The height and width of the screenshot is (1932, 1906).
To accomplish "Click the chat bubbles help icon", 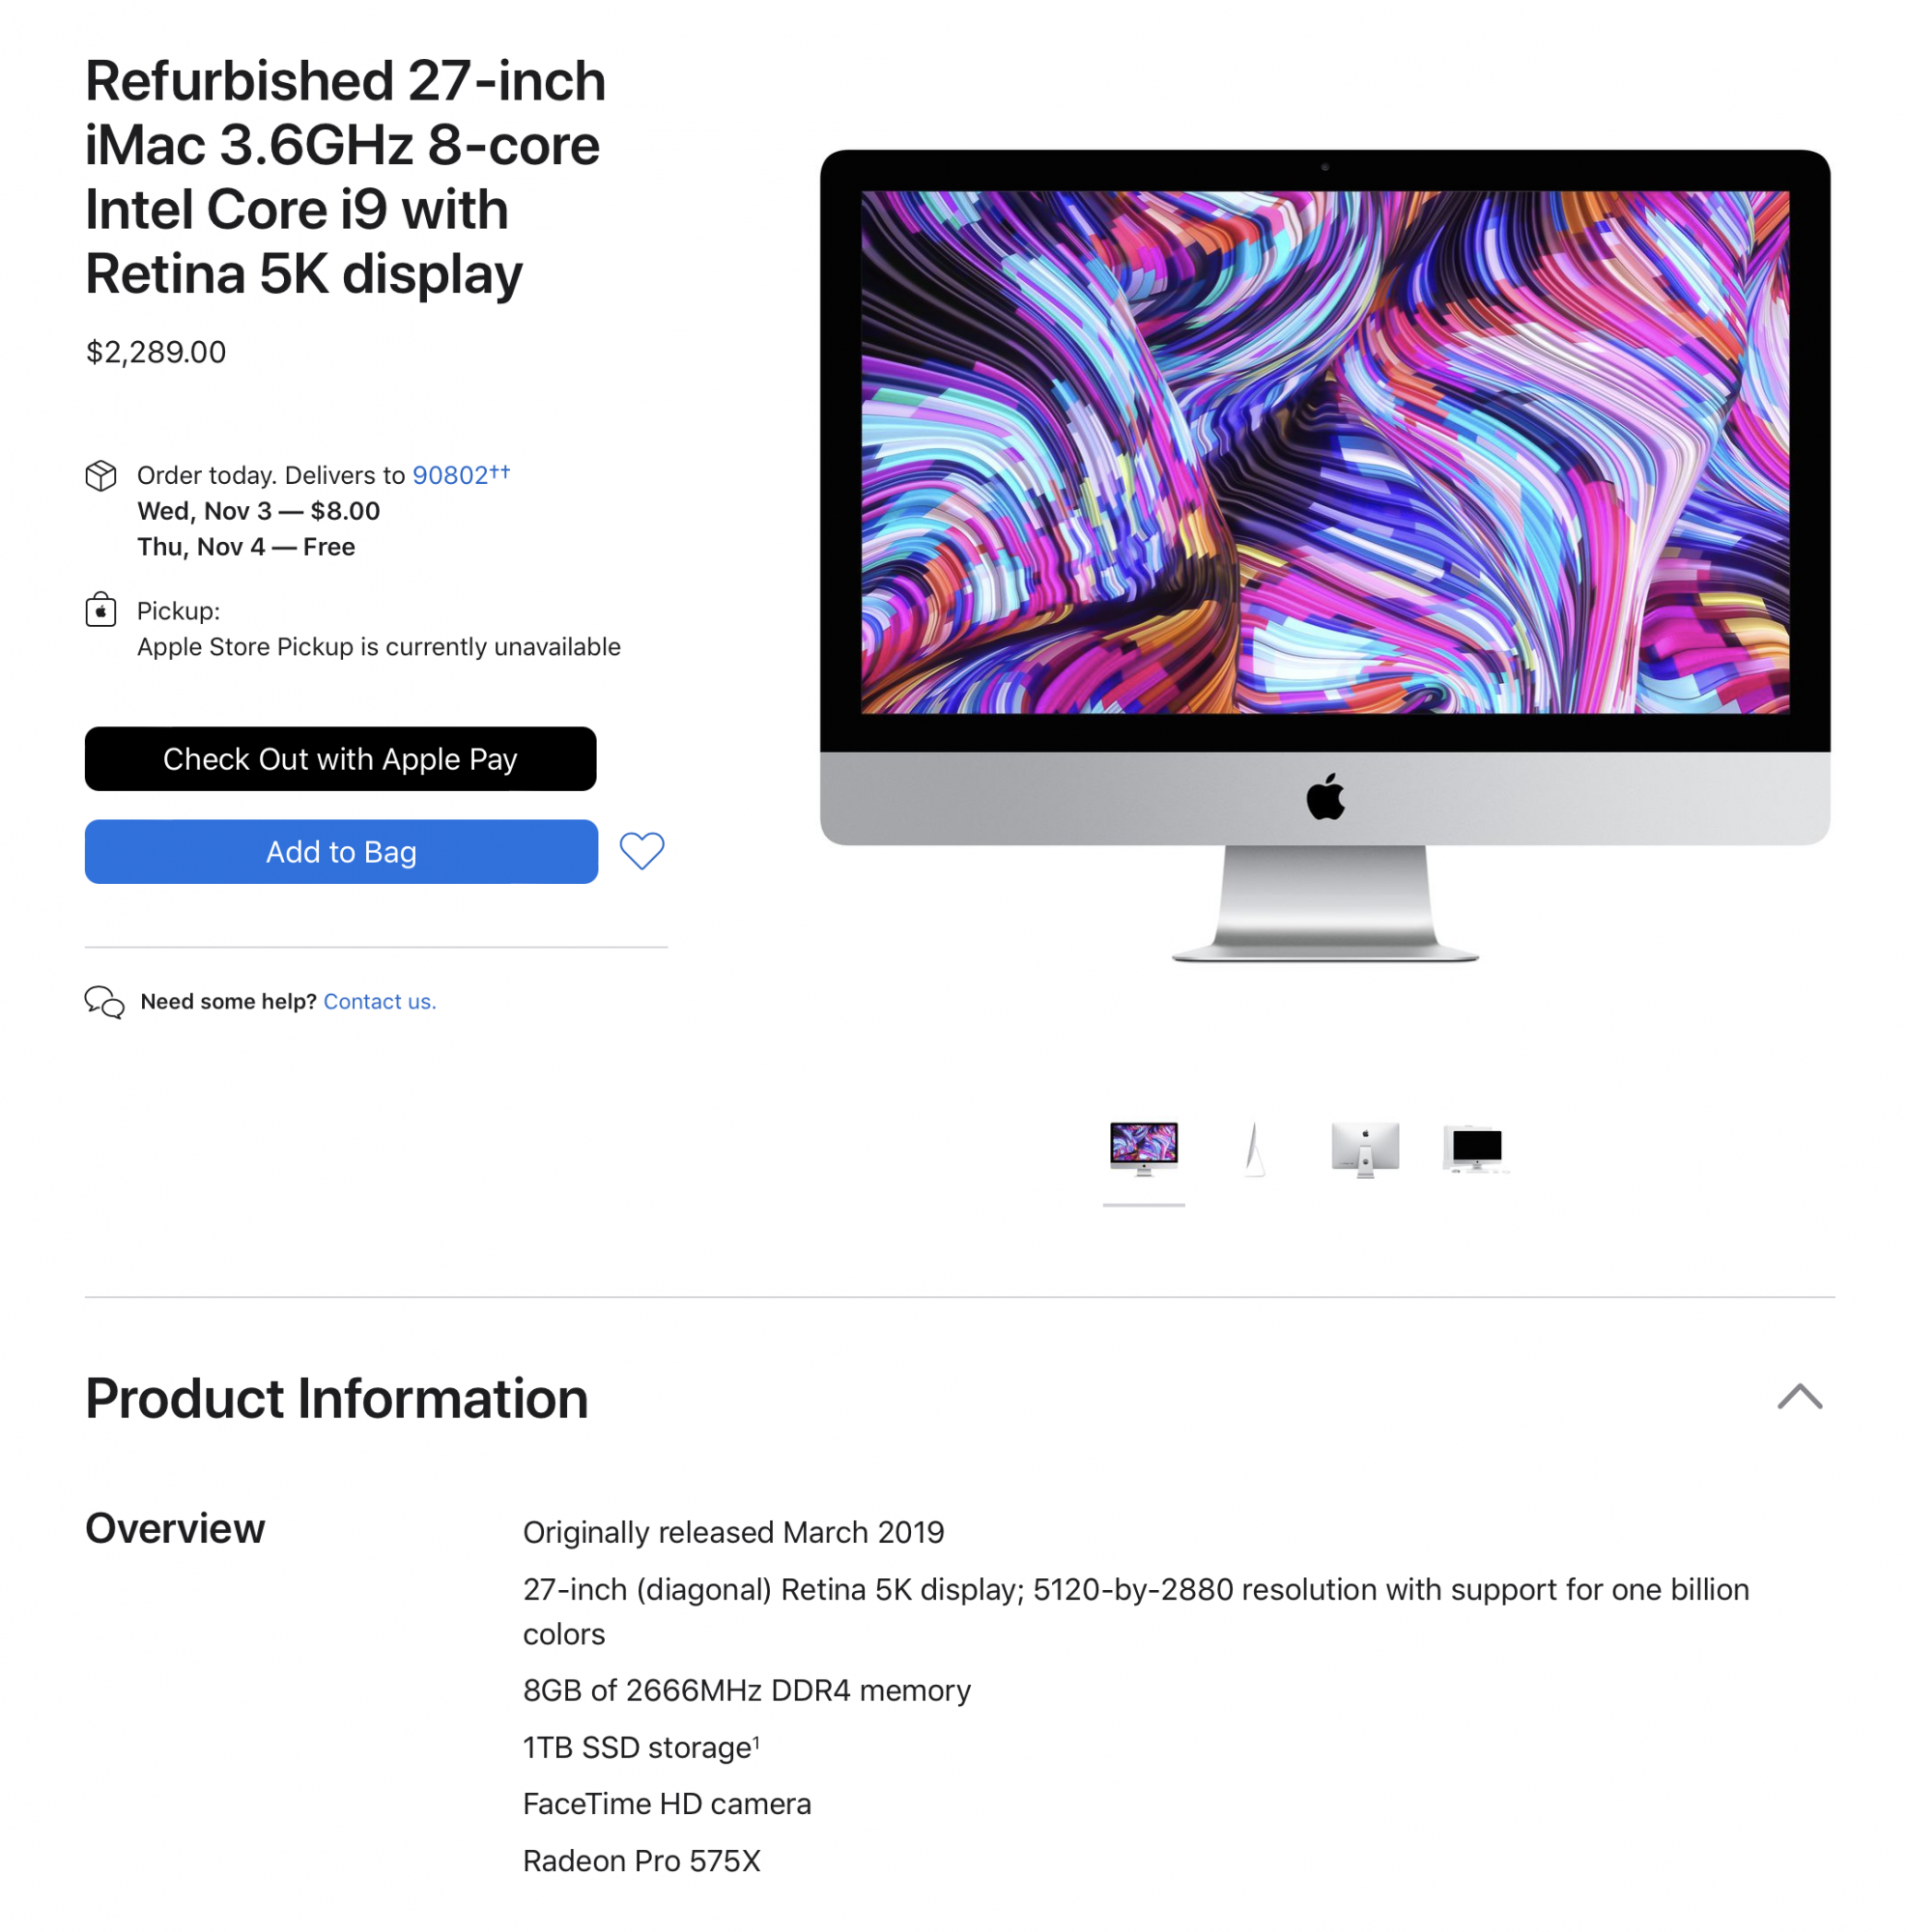I will pos(104,1001).
